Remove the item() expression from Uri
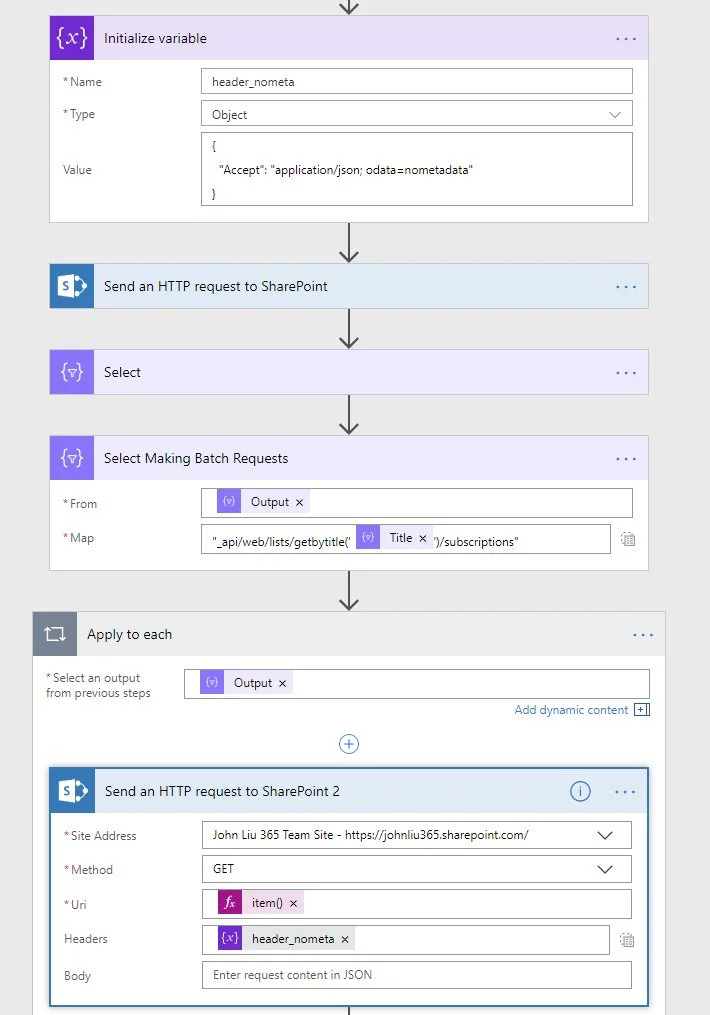 pos(294,904)
